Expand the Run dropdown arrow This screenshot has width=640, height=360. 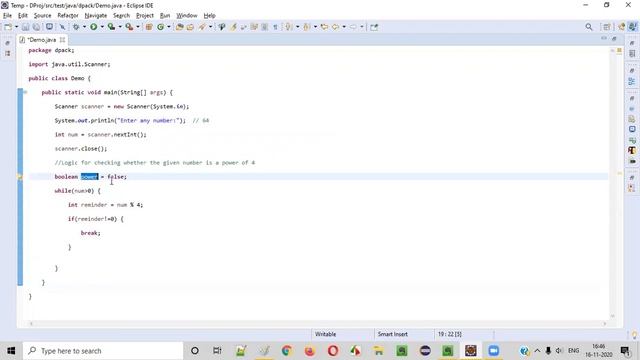click(x=102, y=27)
